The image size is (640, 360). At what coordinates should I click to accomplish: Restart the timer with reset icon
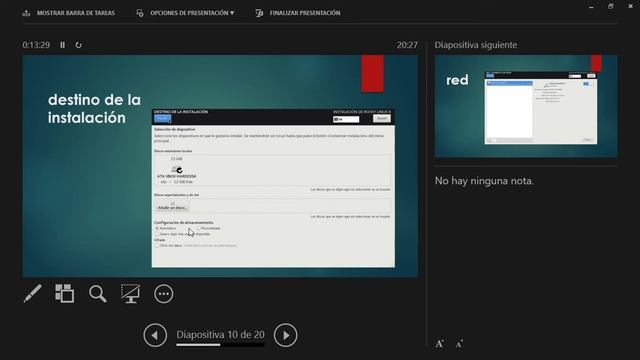coord(78,45)
